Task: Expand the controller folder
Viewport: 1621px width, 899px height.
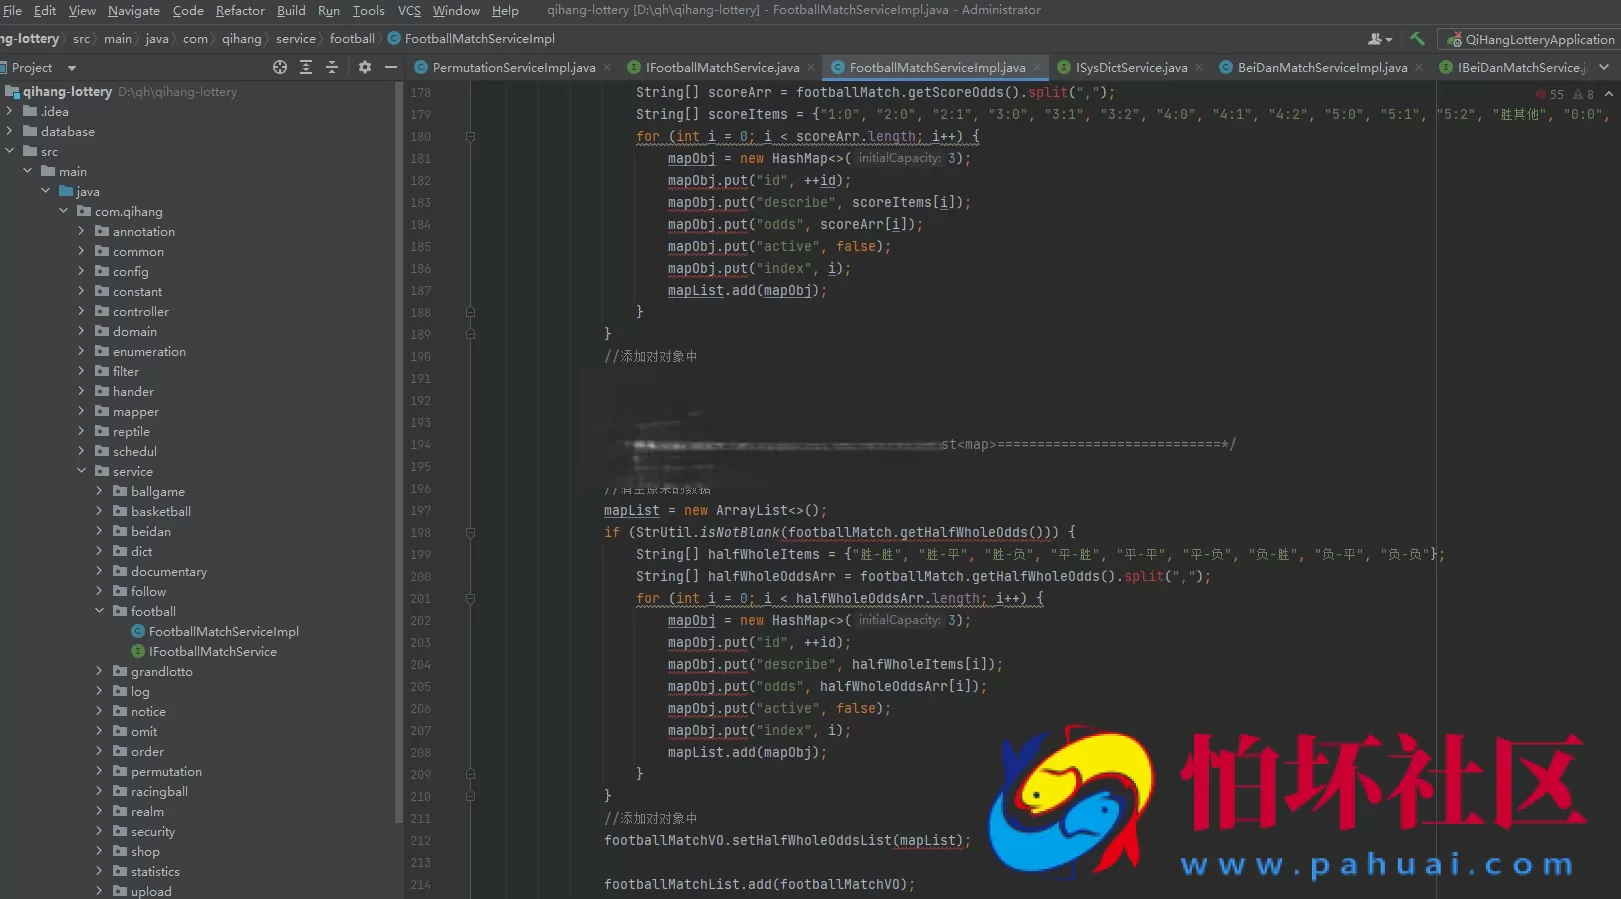Action: [x=81, y=311]
